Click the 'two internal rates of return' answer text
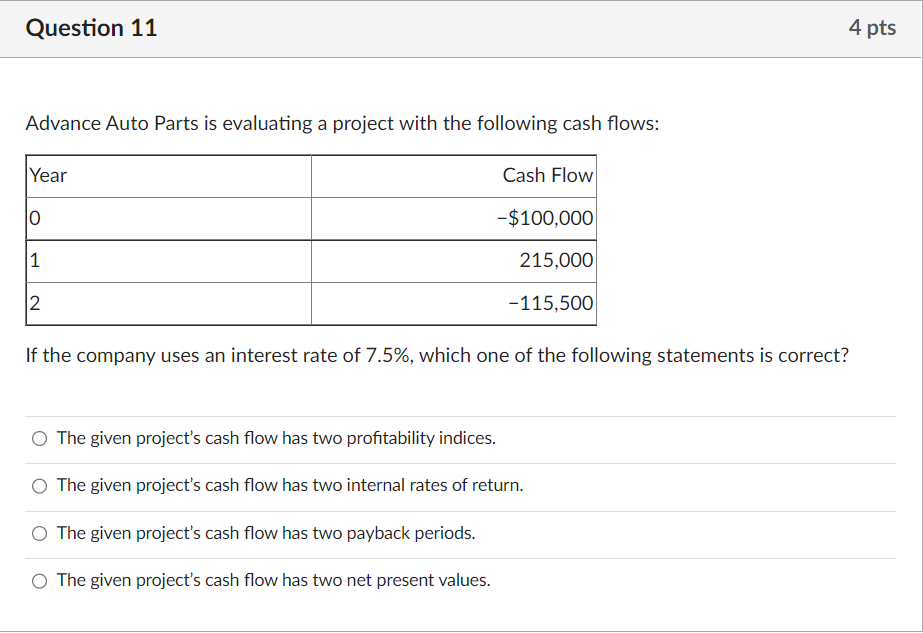 point(290,485)
